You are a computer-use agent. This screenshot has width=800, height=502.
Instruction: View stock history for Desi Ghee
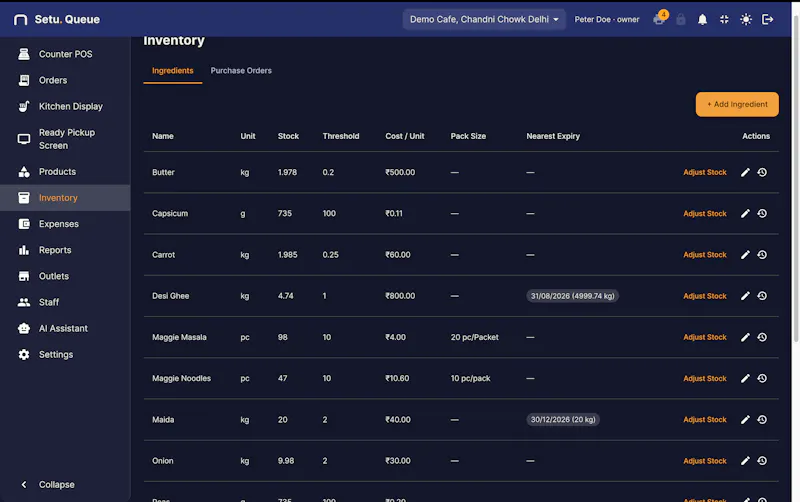tap(762, 296)
